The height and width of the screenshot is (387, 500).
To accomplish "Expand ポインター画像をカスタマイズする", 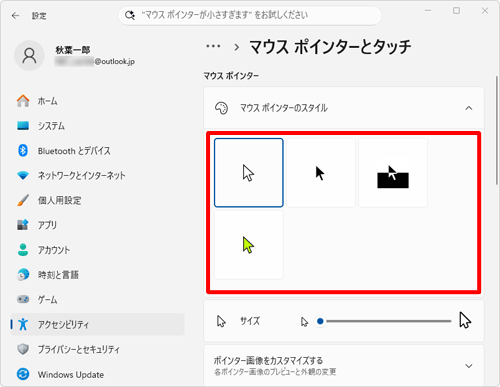I will (x=469, y=366).
